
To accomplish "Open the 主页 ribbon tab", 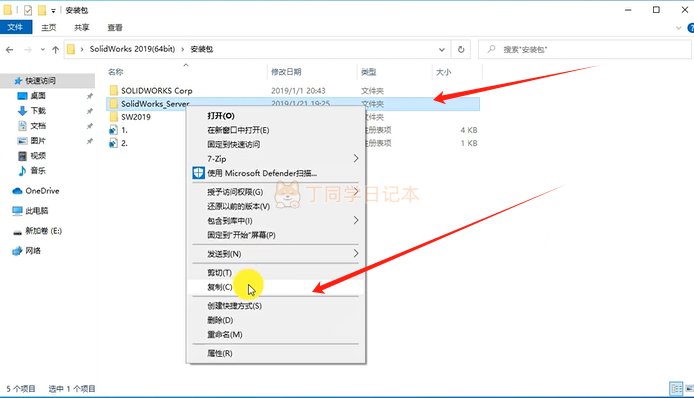I will tap(49, 27).
